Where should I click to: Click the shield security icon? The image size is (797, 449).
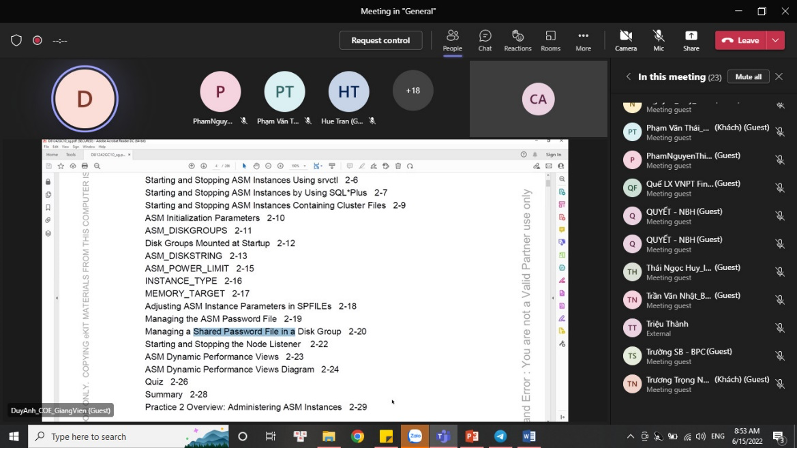point(16,40)
